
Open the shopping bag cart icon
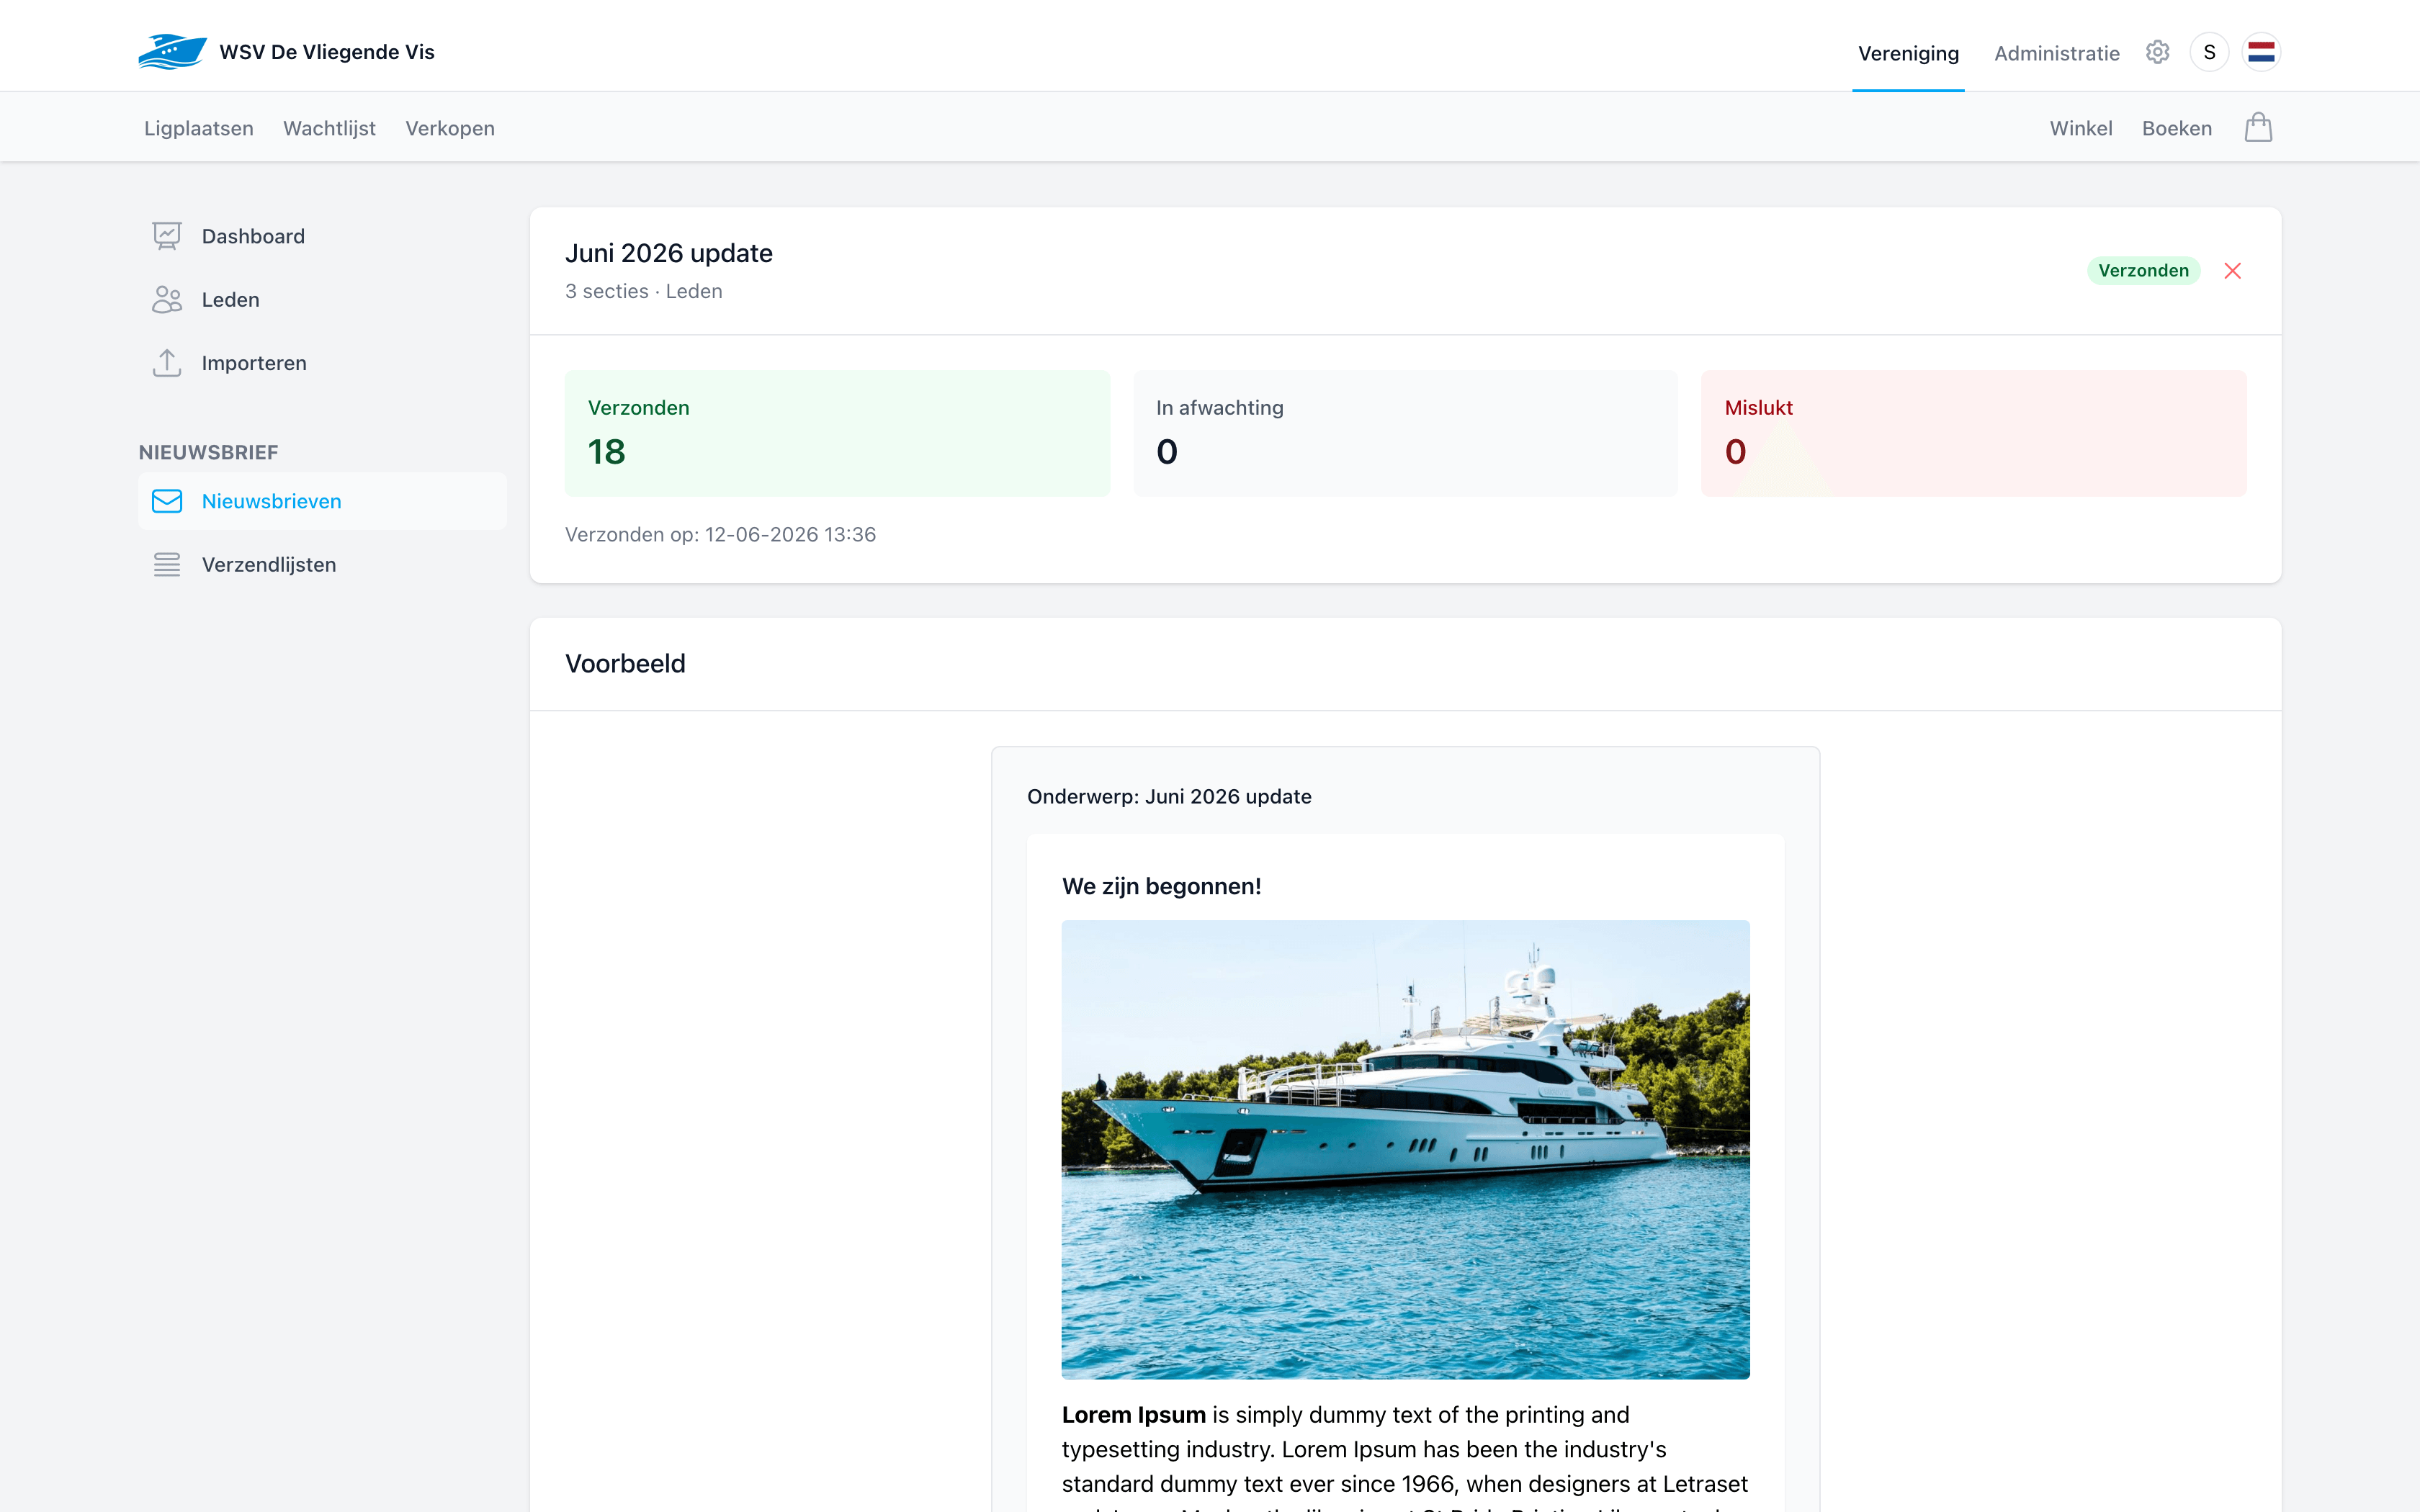[x=2258, y=127]
